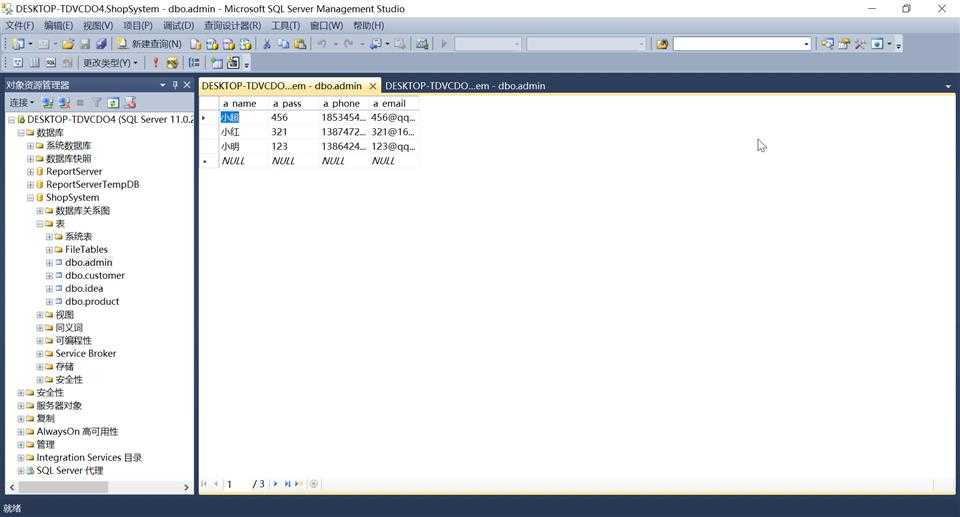Show the SQL pane icon
Viewport: 960px width, 517px height.
pyautogui.click(x=51, y=62)
